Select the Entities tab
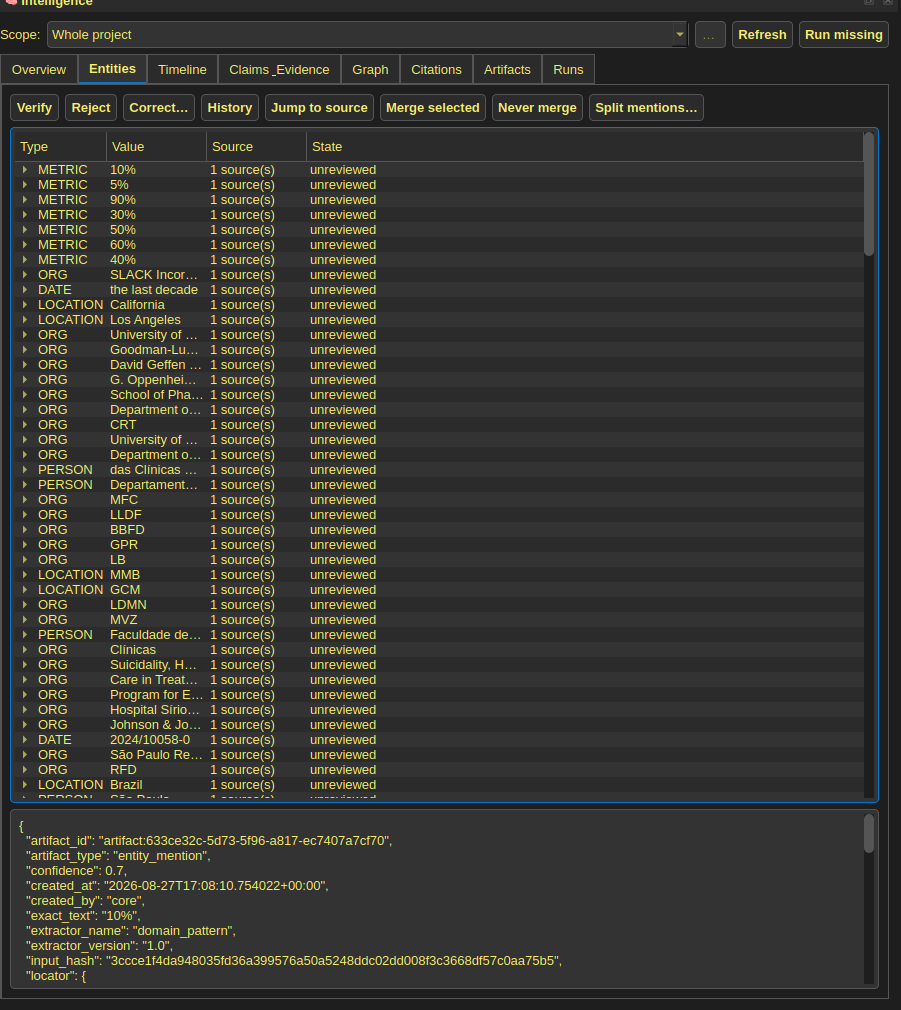The image size is (901, 1010). [x=112, y=69]
